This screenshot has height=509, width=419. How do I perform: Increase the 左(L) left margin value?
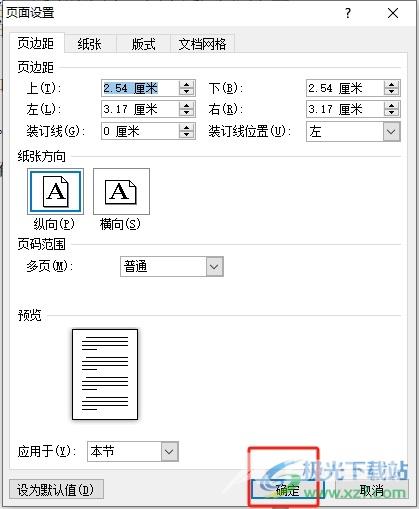coord(187,105)
